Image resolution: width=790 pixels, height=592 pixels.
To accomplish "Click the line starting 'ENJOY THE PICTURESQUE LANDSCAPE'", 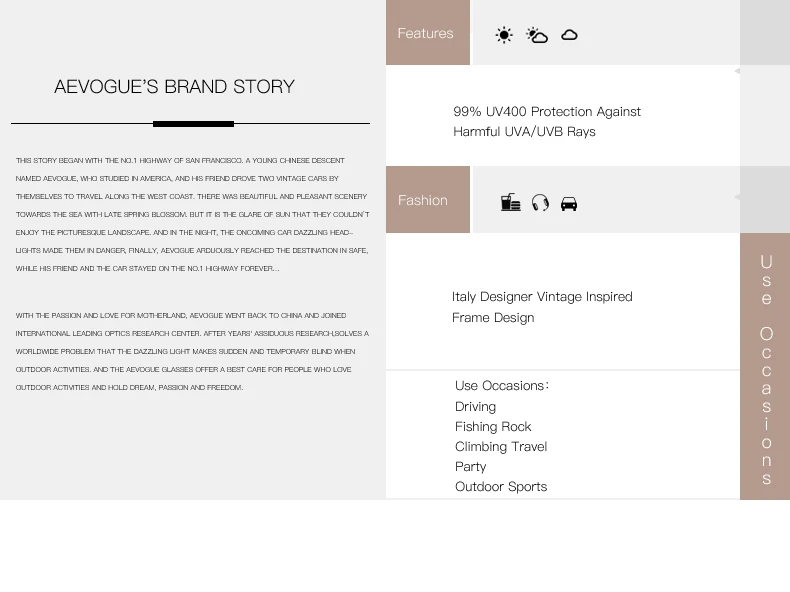I will [x=184, y=232].
